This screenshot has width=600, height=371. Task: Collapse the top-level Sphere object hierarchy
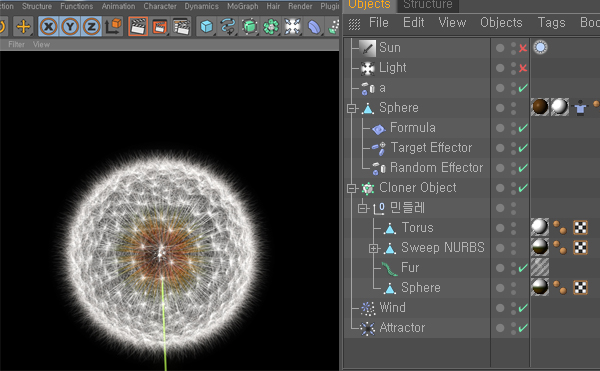point(352,109)
